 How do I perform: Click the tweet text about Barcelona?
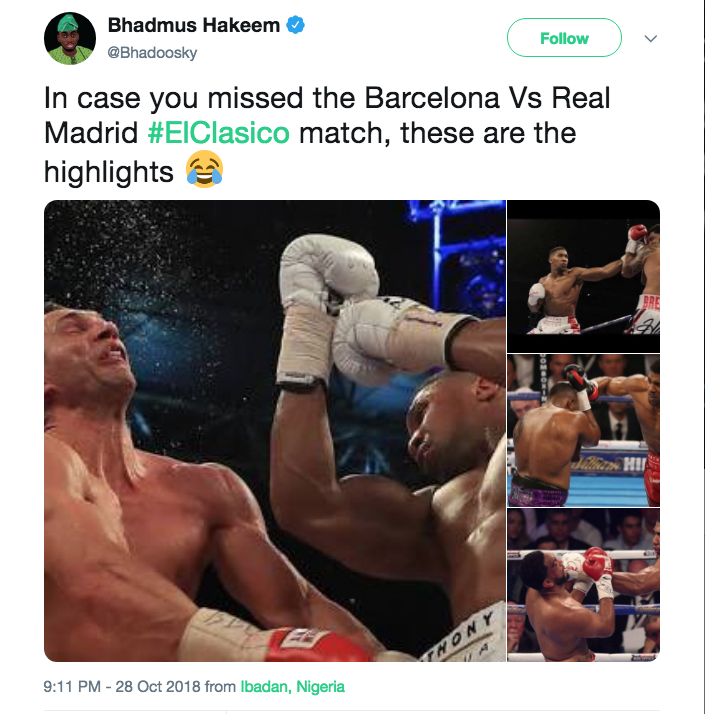tap(327, 135)
